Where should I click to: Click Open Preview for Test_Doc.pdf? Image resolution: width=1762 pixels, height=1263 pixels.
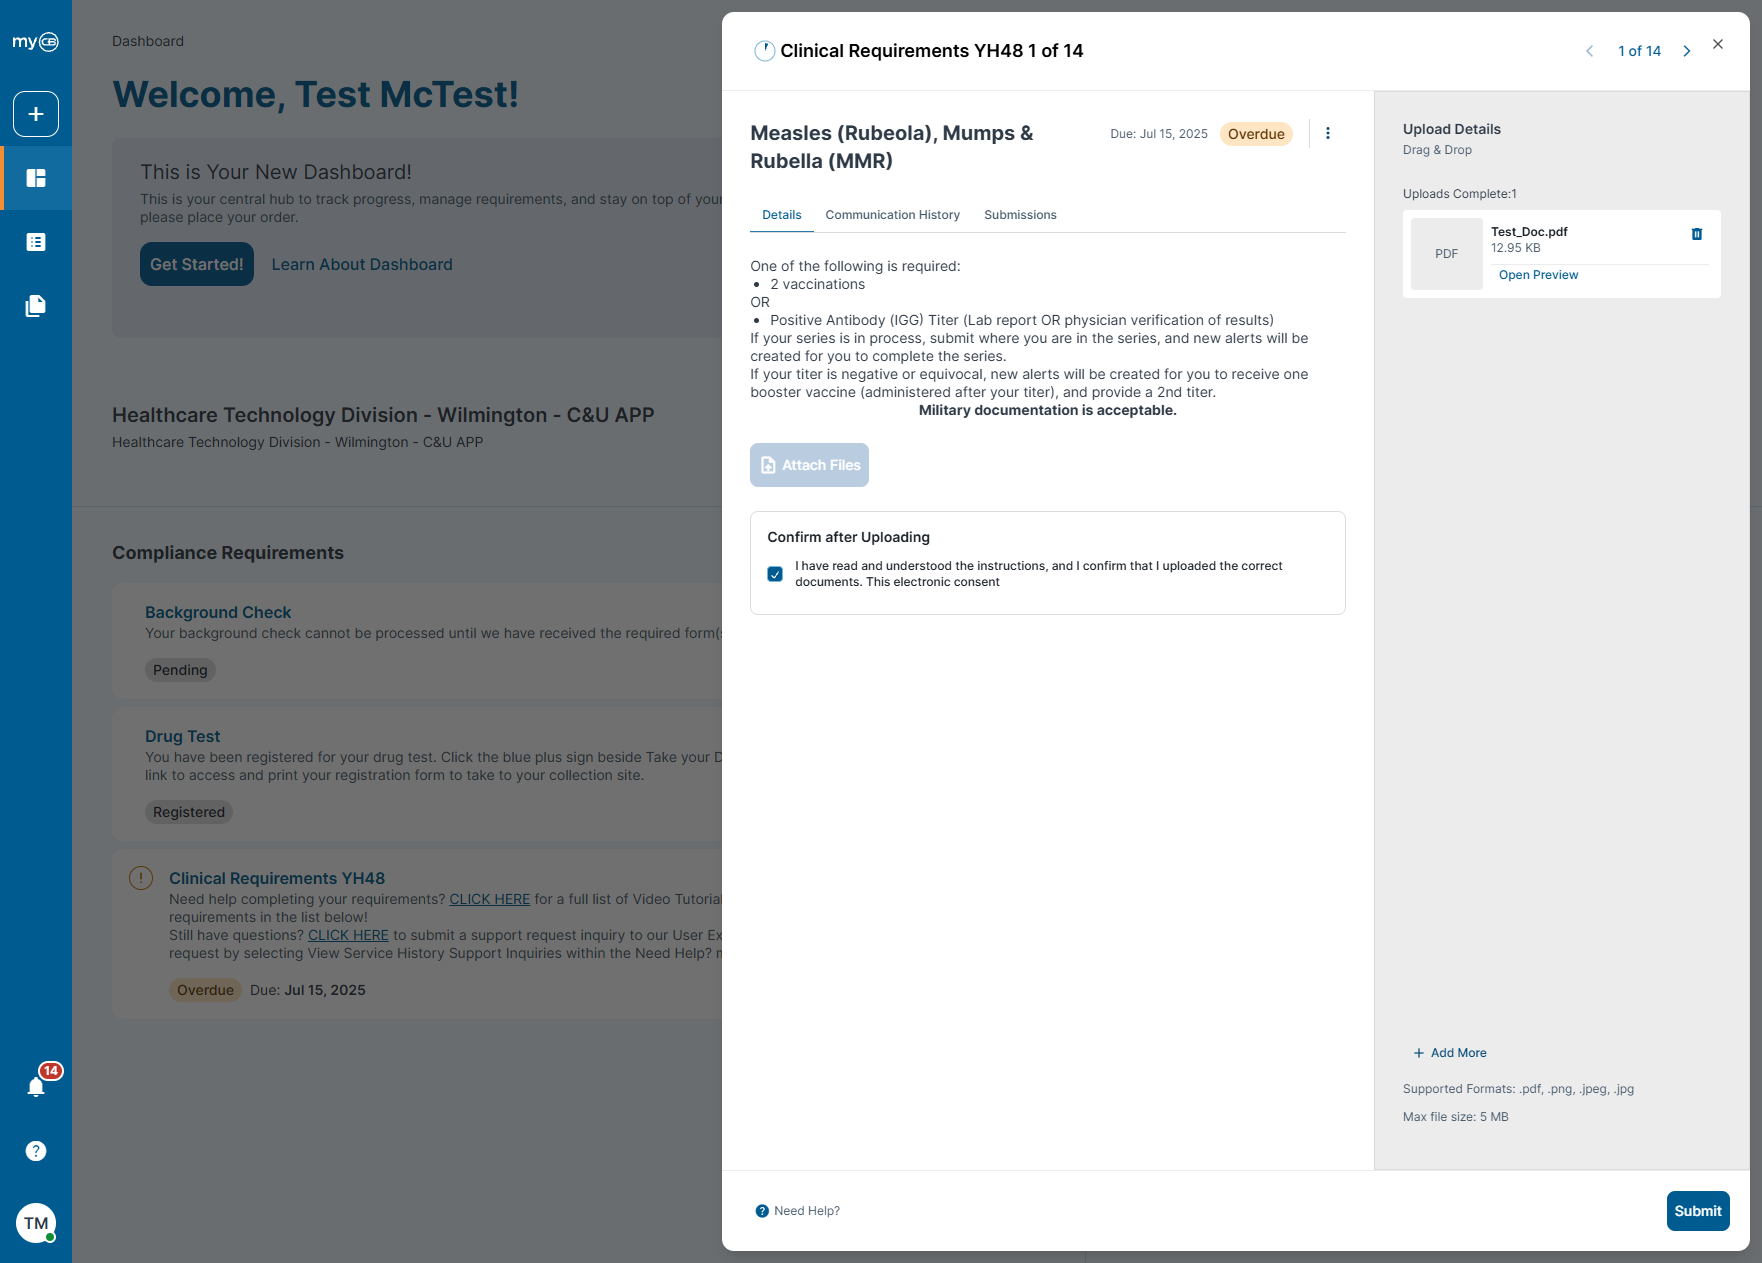(1538, 275)
